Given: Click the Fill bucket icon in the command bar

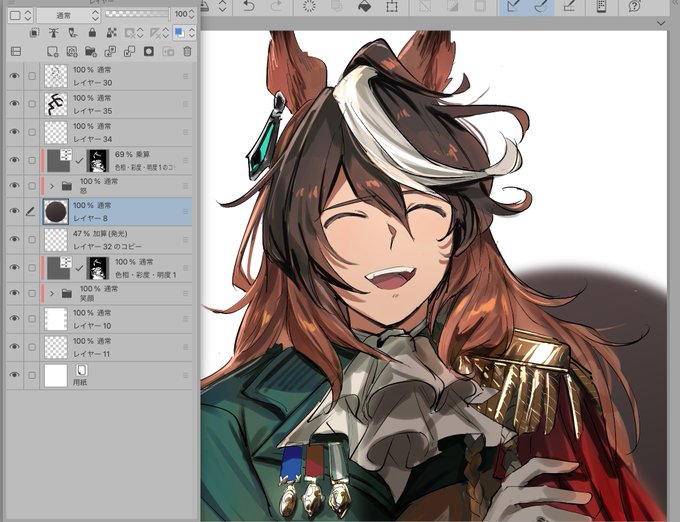Looking at the screenshot, I should point(365,6).
